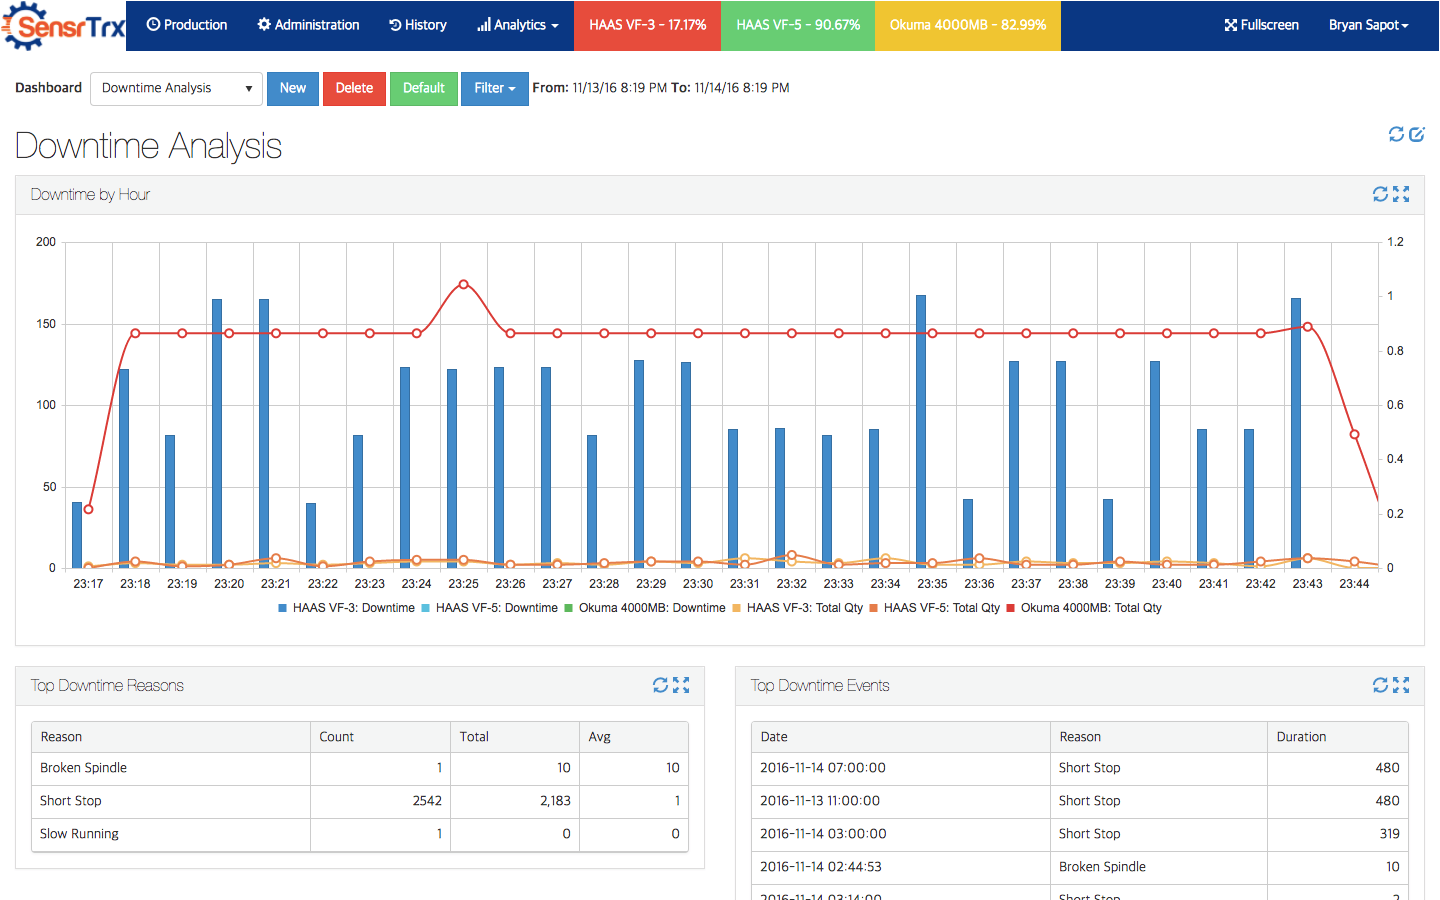Open the Filter dropdown
The width and height of the screenshot is (1440, 900).
(495, 88)
